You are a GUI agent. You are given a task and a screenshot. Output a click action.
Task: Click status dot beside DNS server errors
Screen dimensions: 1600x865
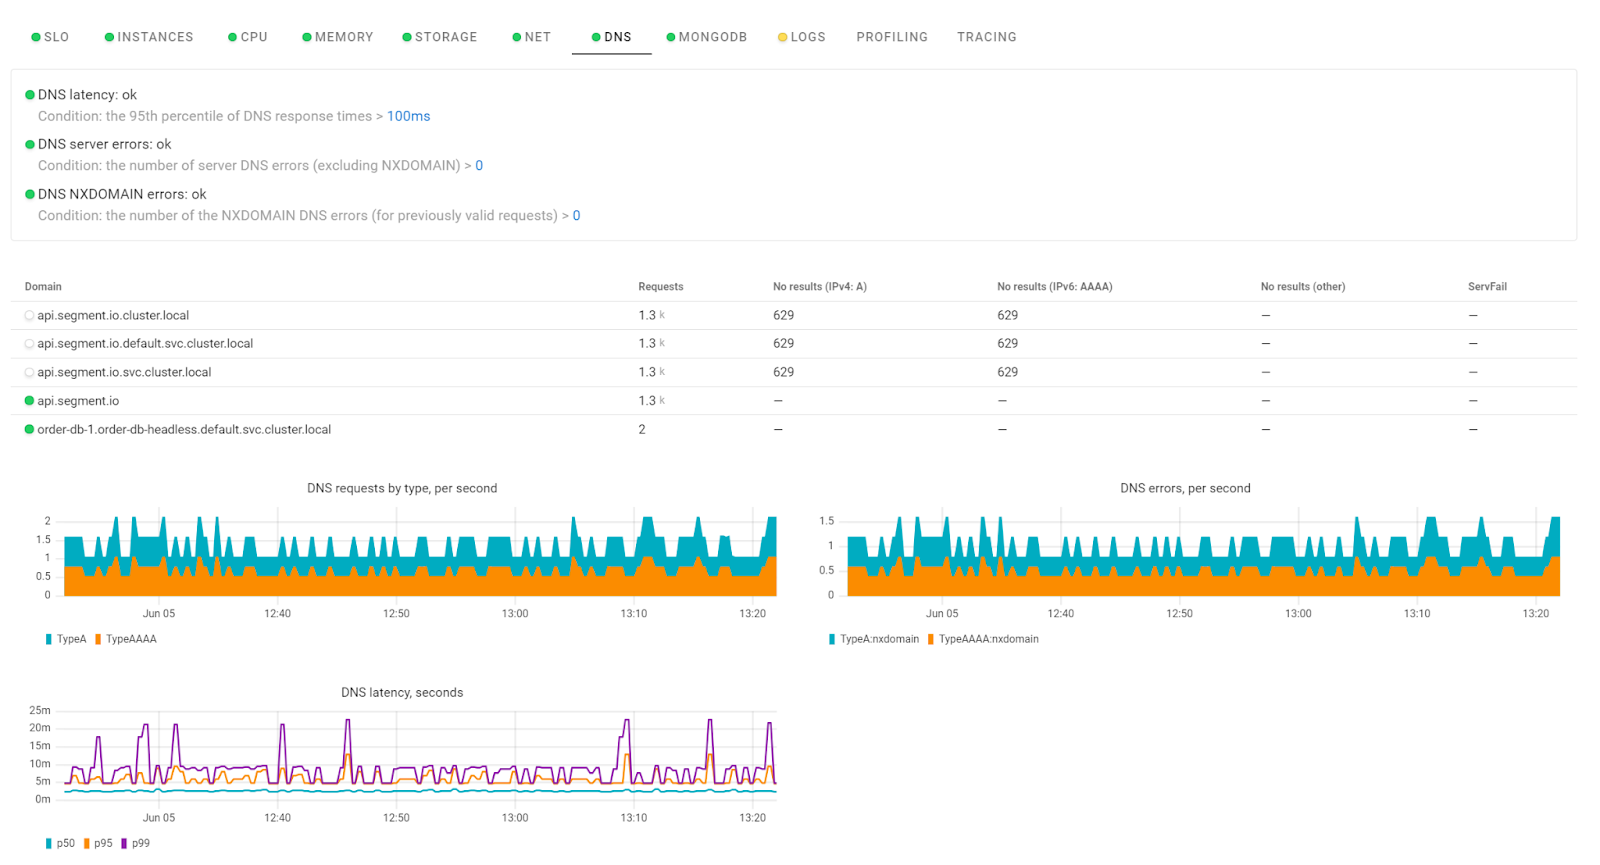[30, 145]
